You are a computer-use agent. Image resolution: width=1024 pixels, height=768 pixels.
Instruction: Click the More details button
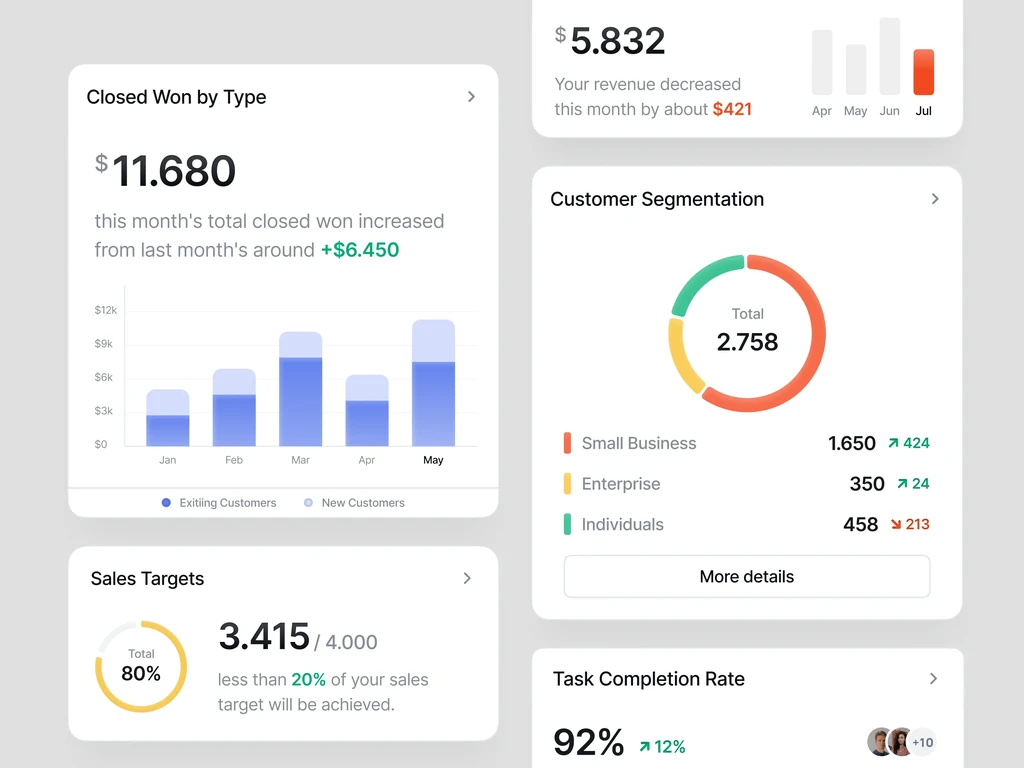point(746,577)
